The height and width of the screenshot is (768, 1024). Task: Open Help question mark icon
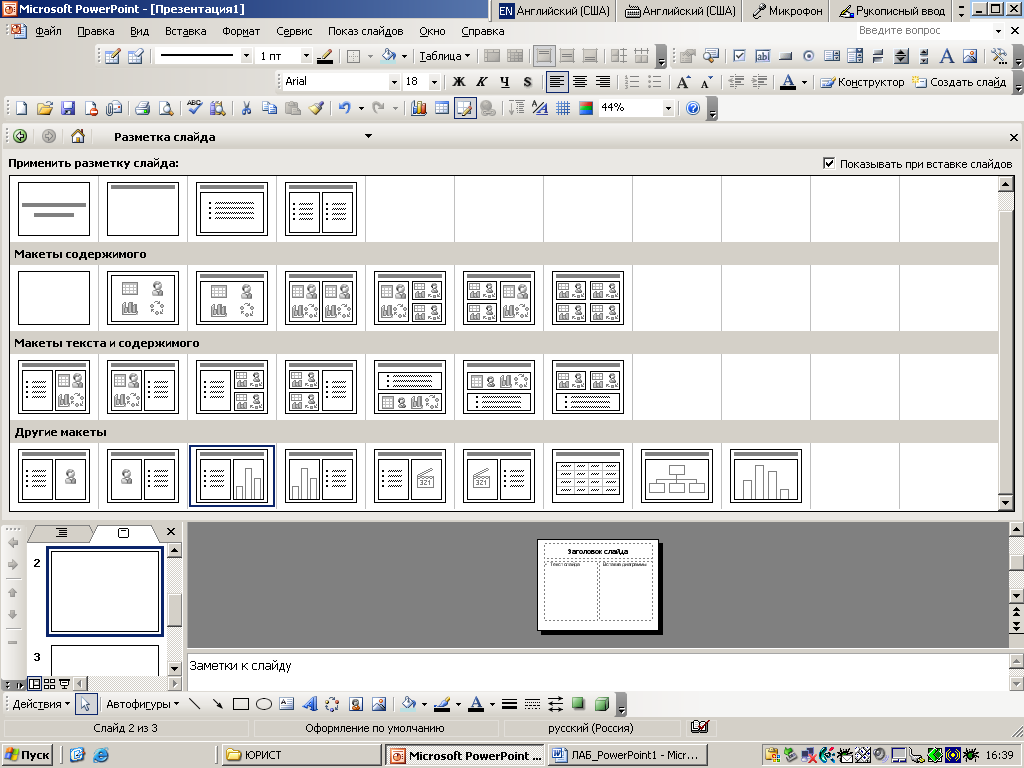click(693, 108)
